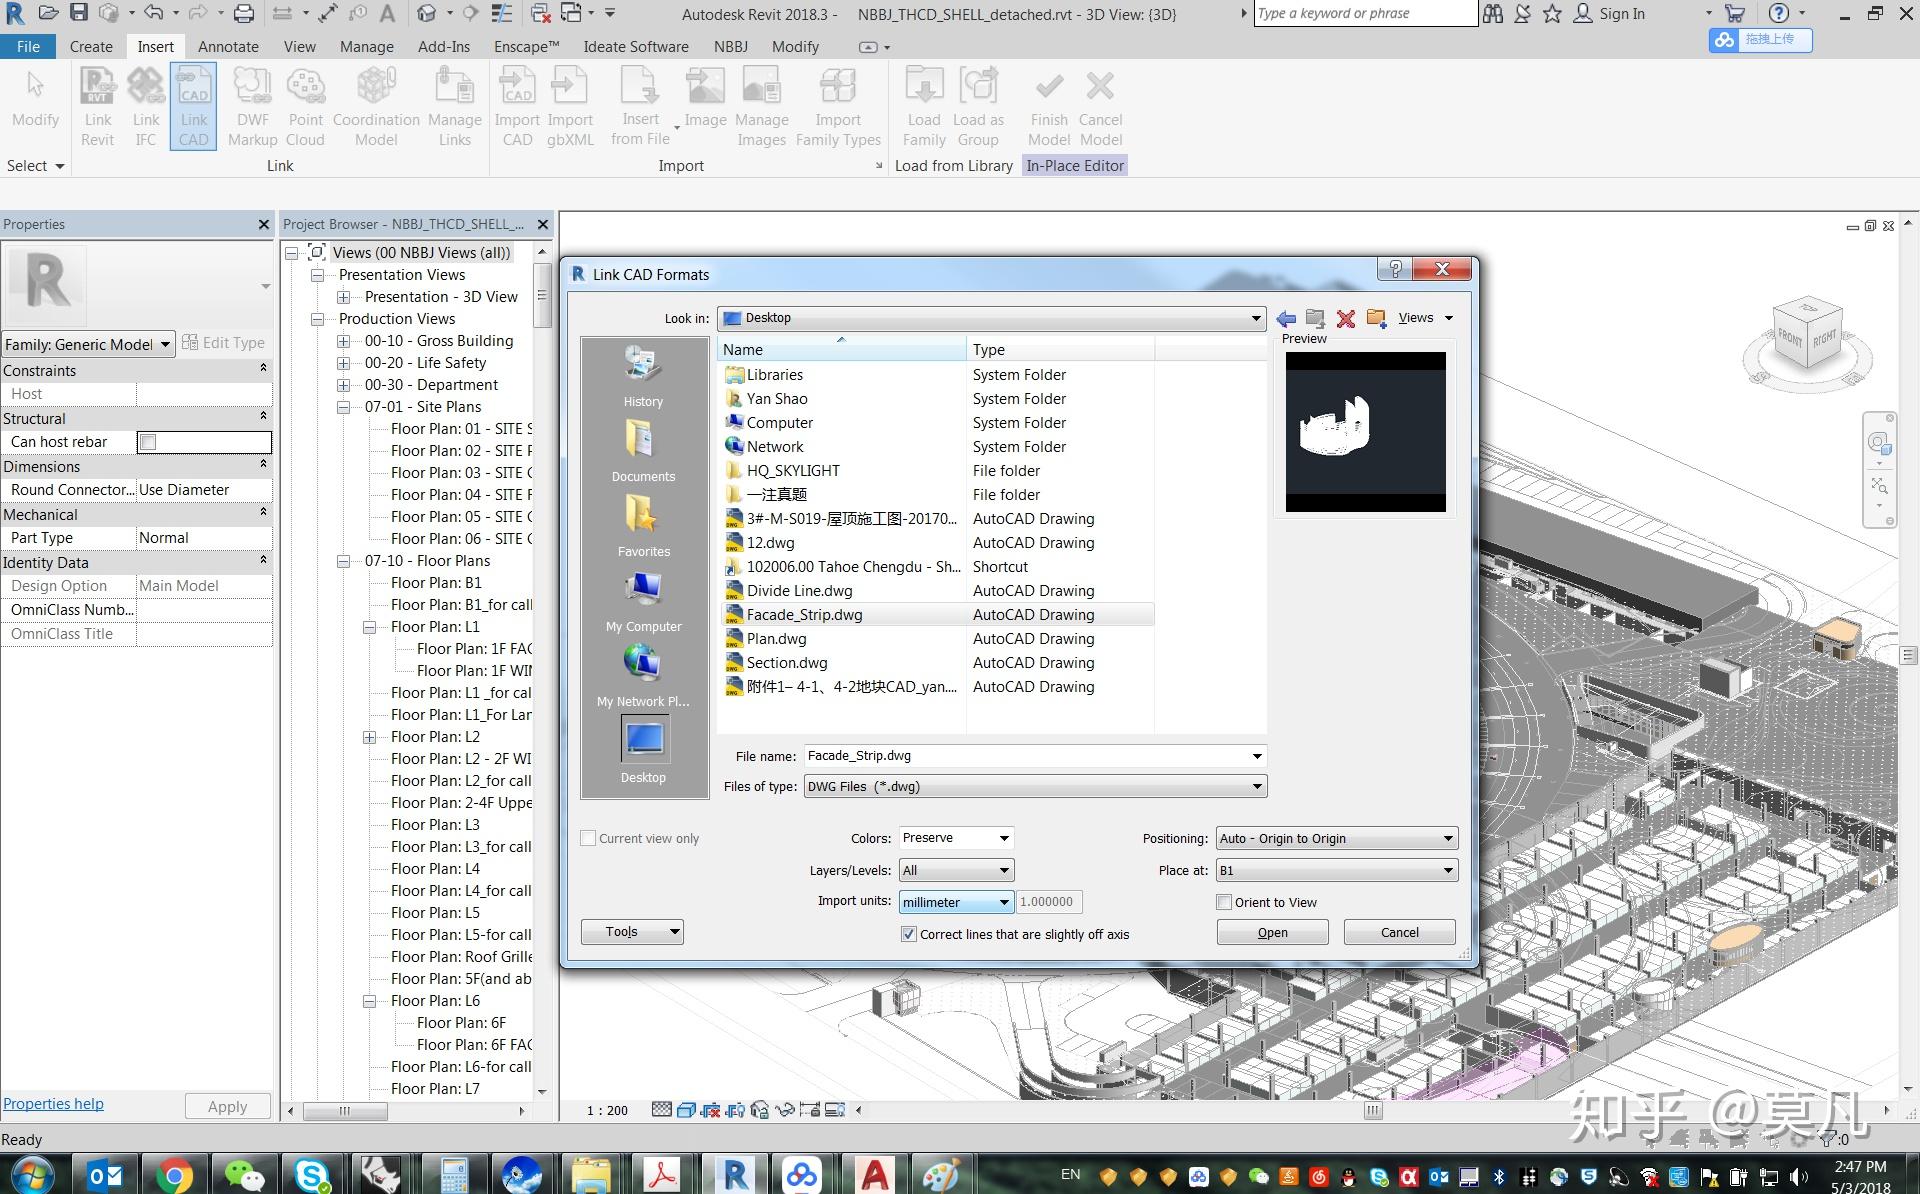Open the Manage ribbon tab
The height and width of the screenshot is (1194, 1920).
pos(366,47)
